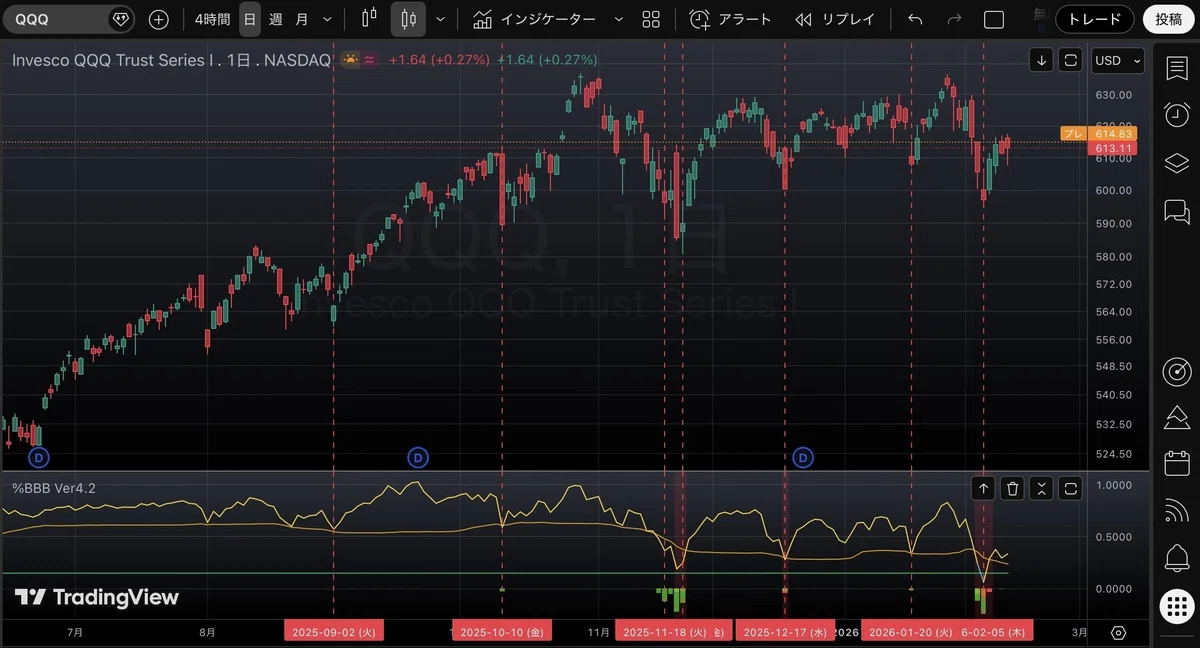This screenshot has width=1200, height=648.
Task: Click the sun market-status icon
Action: 351,60
